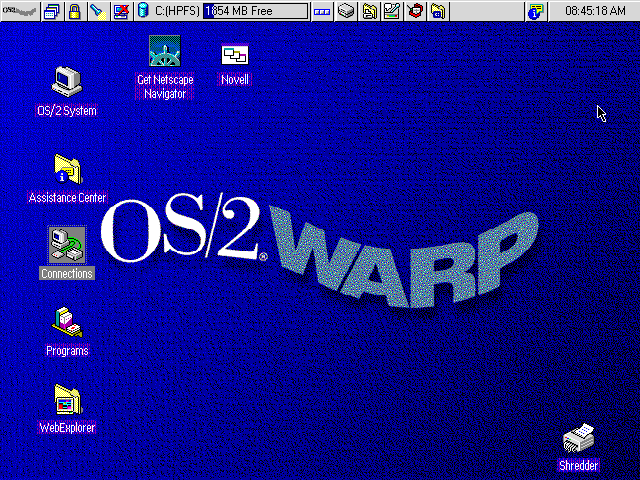This screenshot has width=640, height=480.
Task: Open the OS/2 Warp menu button in WarpCenter
Action: click(20, 11)
